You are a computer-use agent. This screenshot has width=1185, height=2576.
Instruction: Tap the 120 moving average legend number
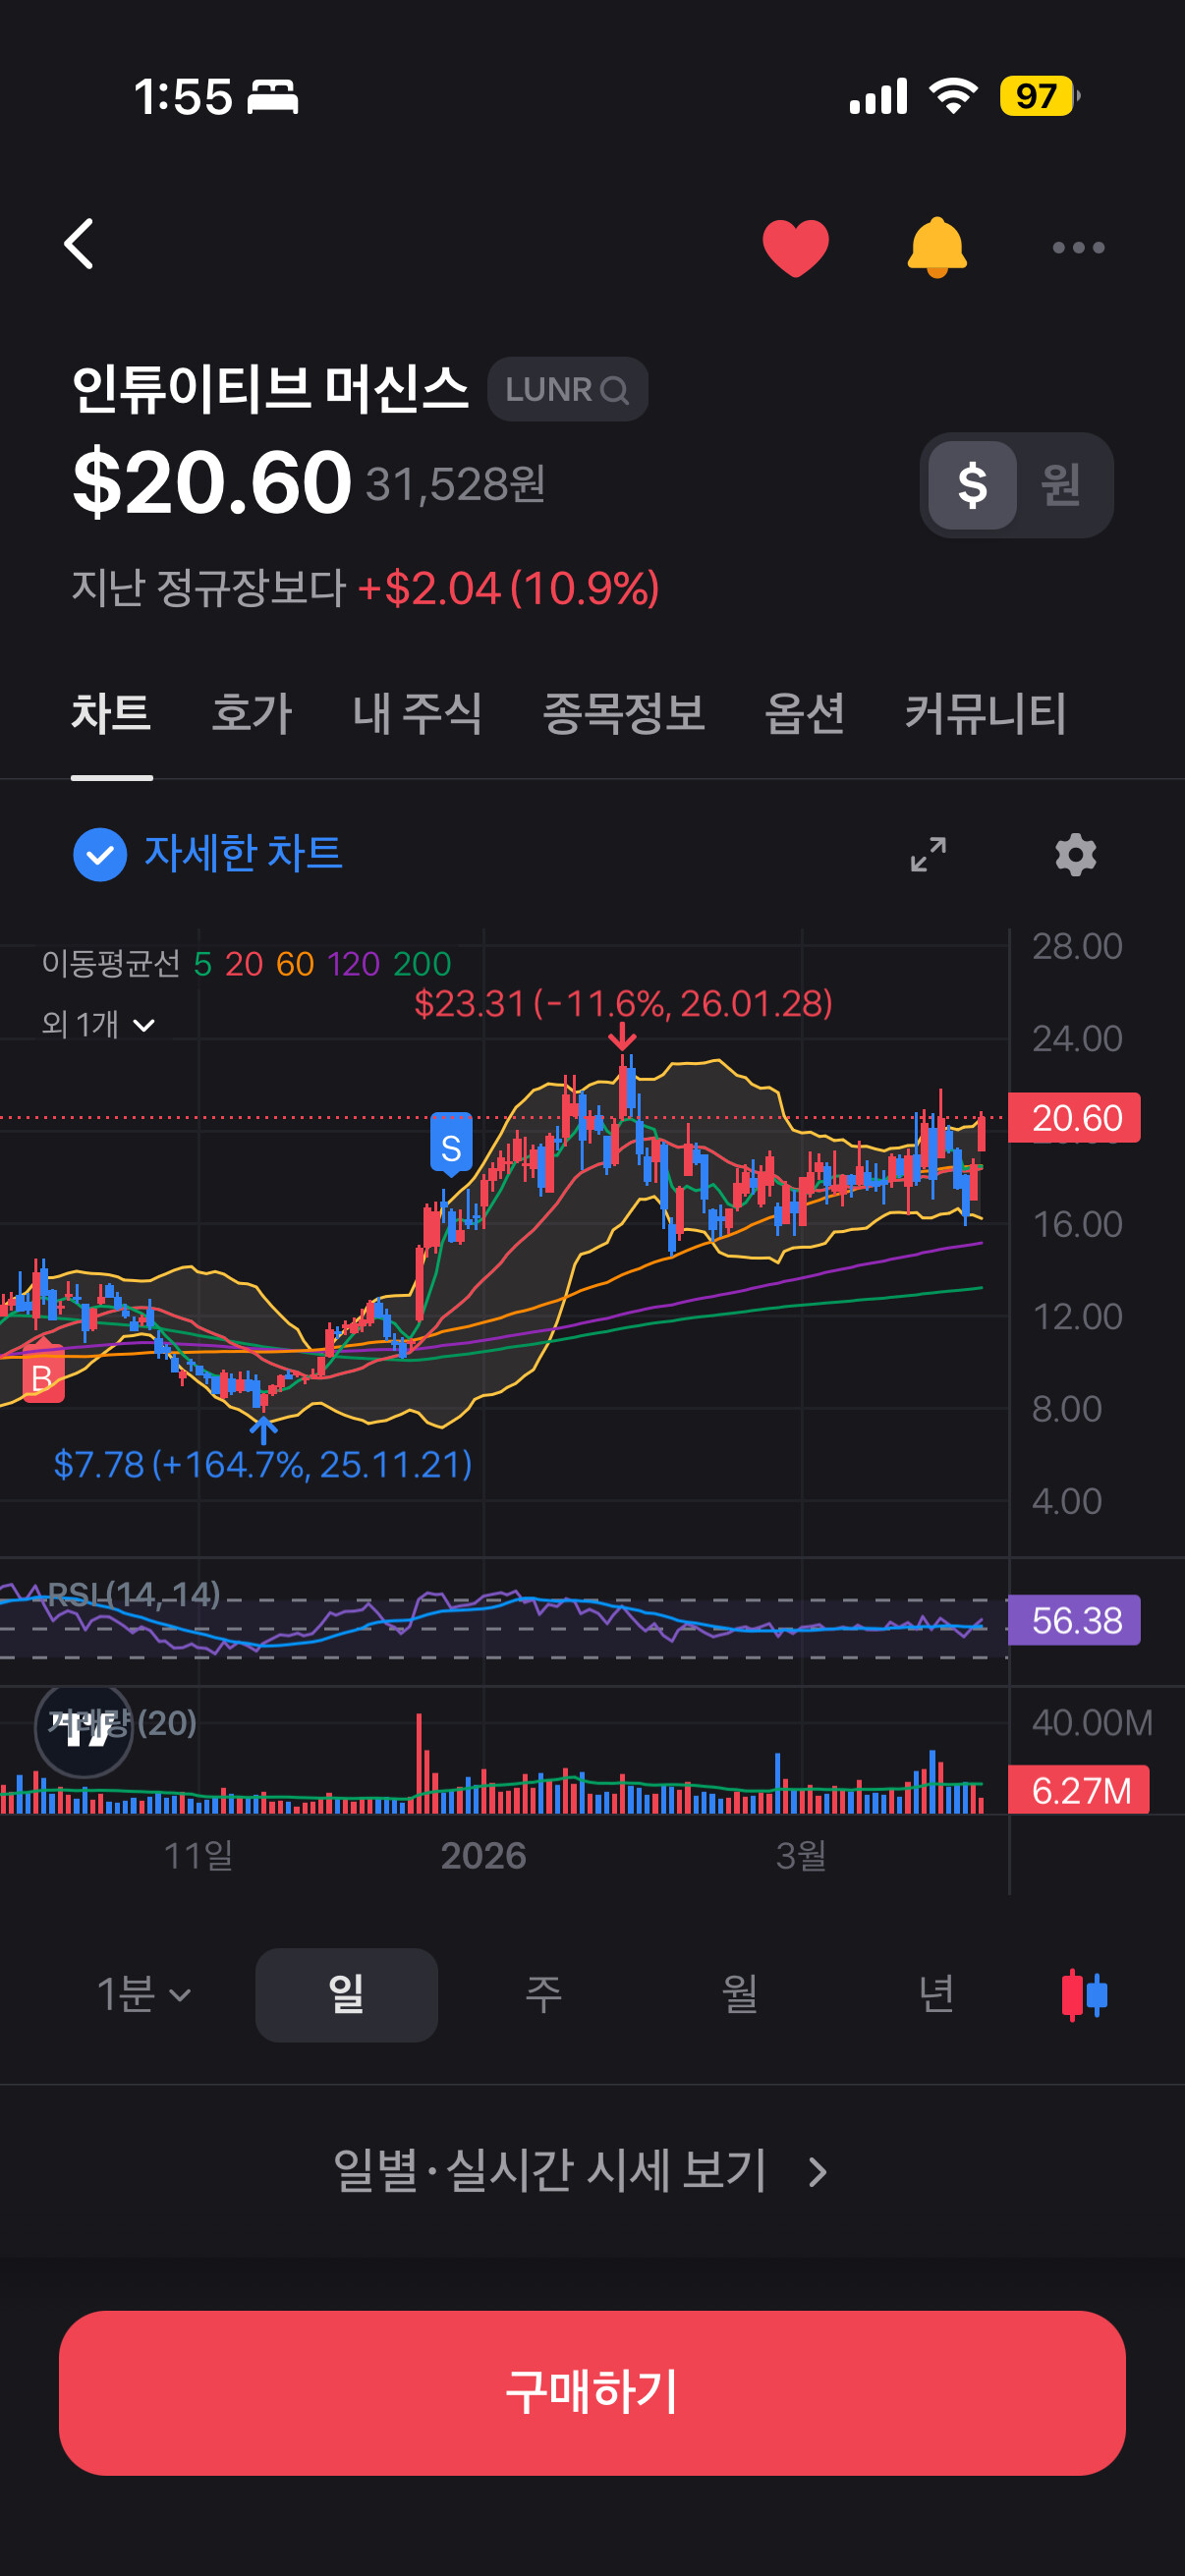coord(353,963)
